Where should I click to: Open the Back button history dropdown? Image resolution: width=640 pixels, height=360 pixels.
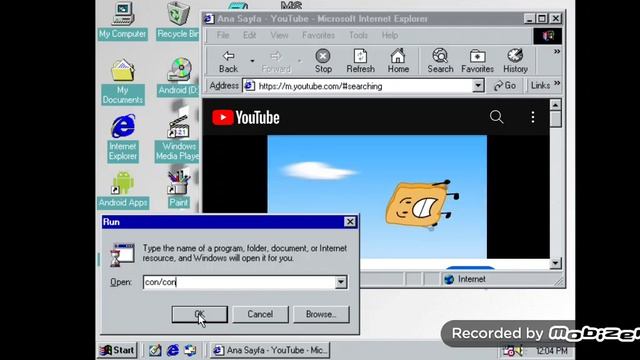pos(252,61)
